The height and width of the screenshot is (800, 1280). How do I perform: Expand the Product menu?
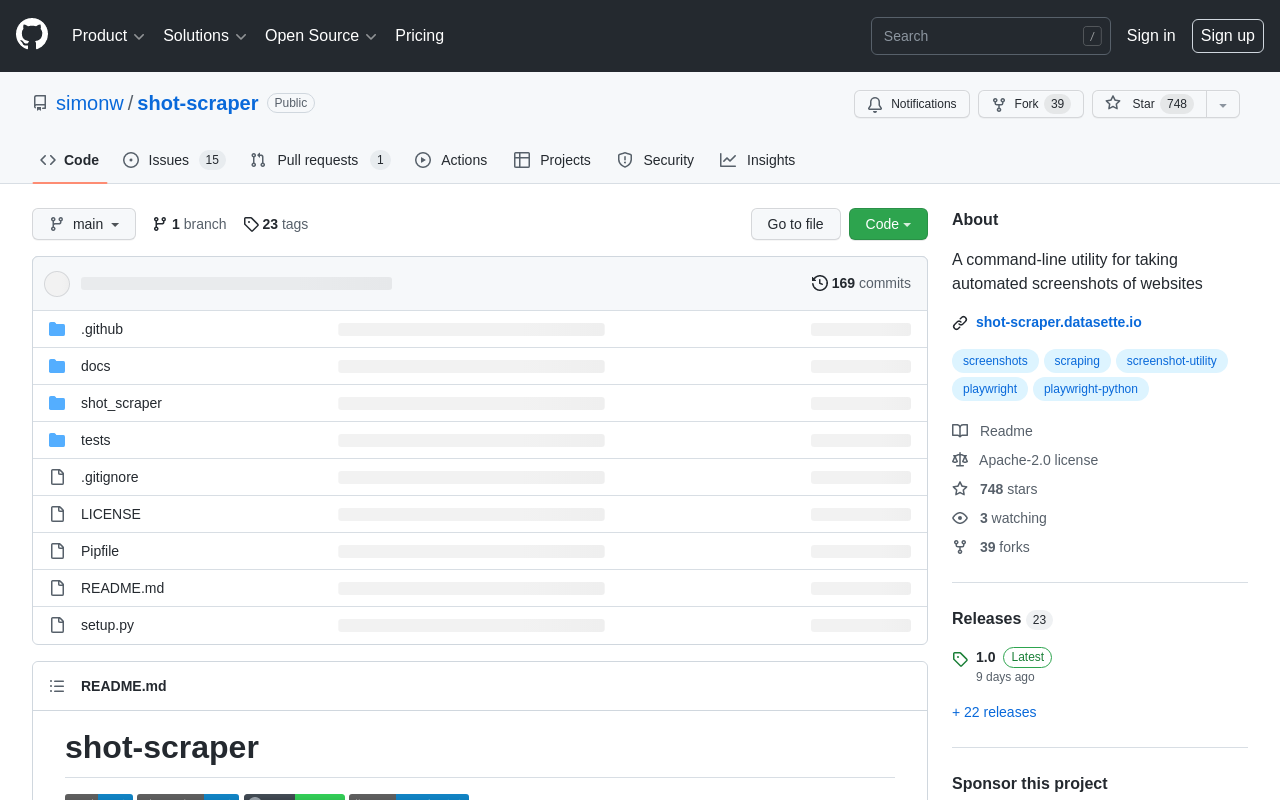pyautogui.click(x=109, y=36)
